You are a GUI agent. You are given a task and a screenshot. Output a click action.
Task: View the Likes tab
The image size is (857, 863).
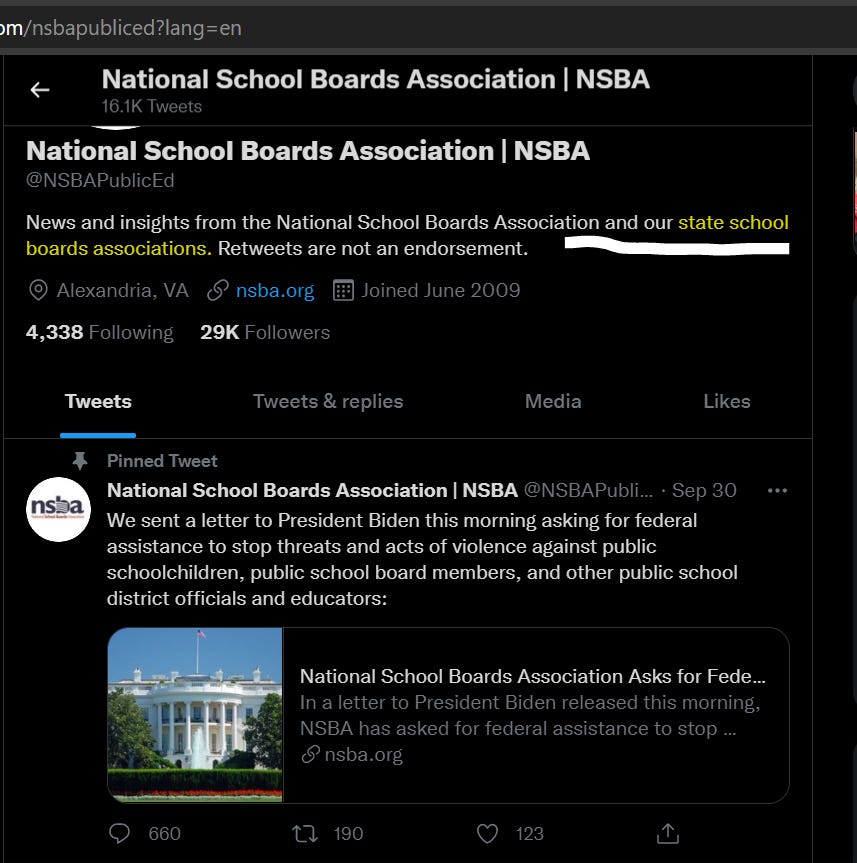click(x=727, y=402)
